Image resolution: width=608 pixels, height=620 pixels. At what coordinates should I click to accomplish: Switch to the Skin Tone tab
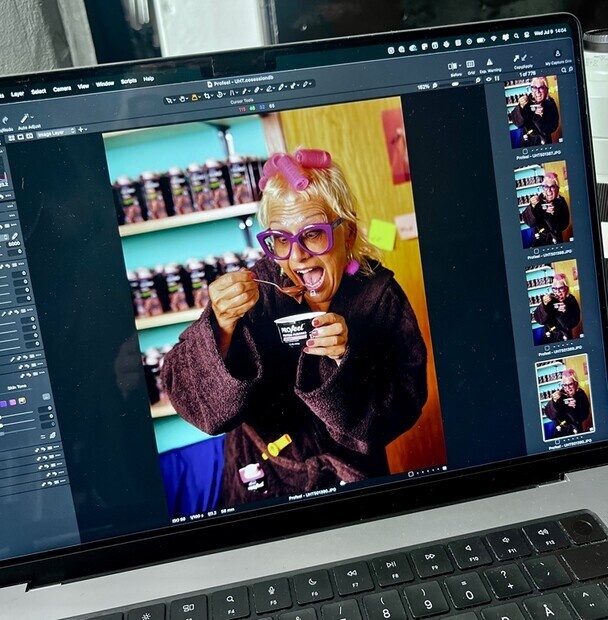(17, 387)
